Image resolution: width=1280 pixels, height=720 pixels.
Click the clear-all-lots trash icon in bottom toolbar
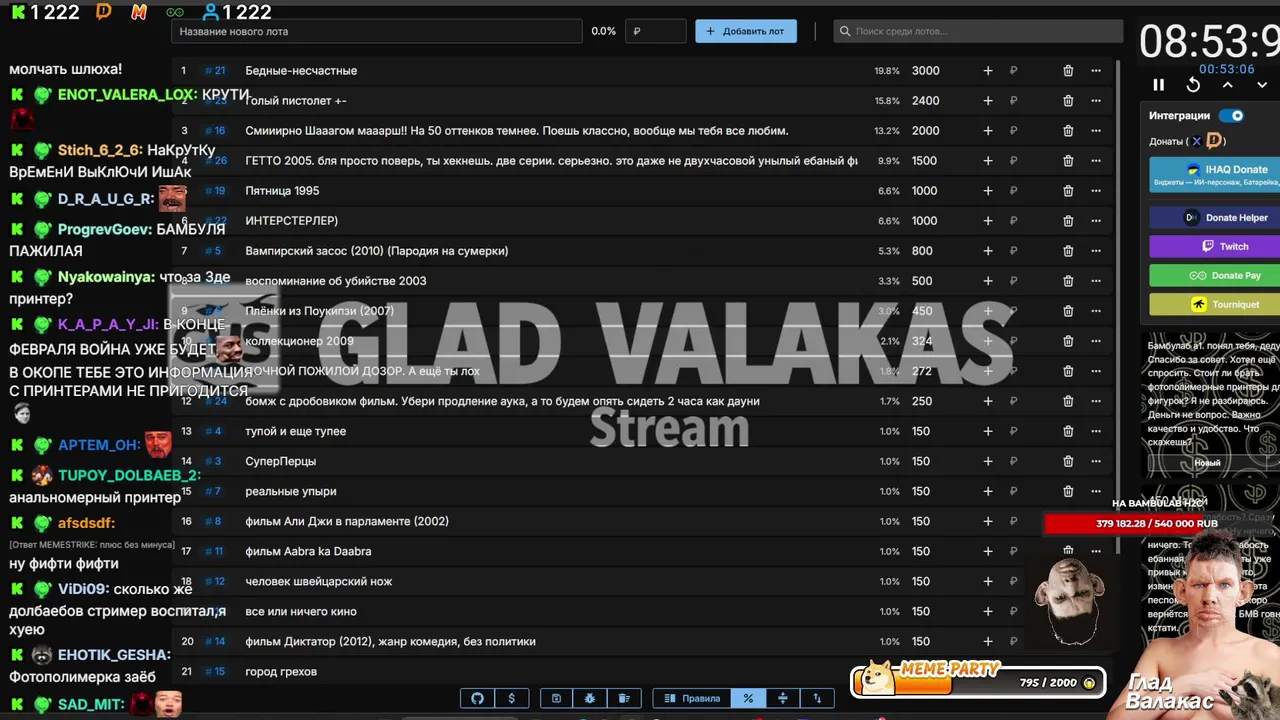point(624,698)
